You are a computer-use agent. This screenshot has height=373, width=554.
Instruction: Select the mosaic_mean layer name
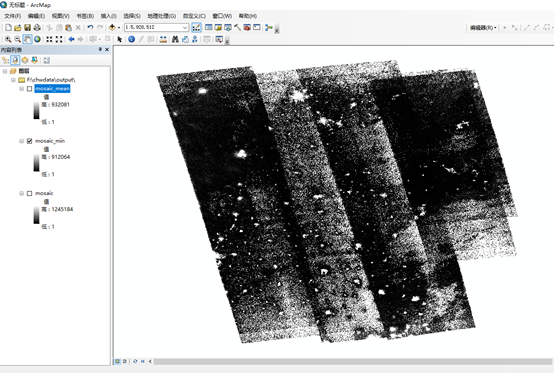pyautogui.click(x=52, y=89)
